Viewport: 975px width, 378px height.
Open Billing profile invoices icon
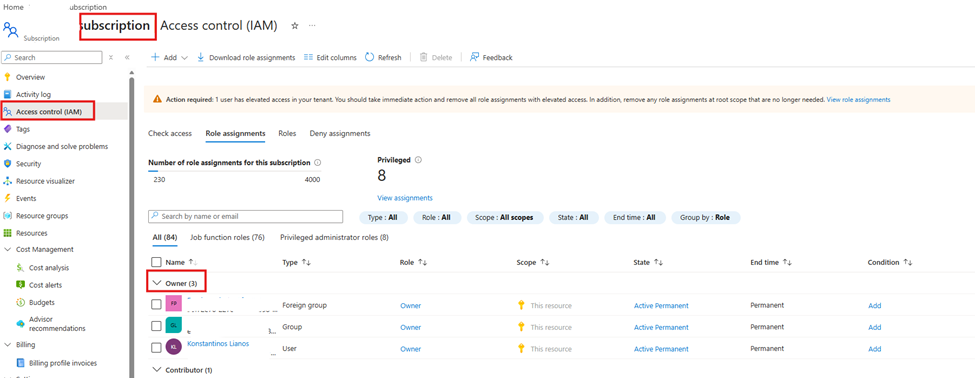(x=20, y=363)
